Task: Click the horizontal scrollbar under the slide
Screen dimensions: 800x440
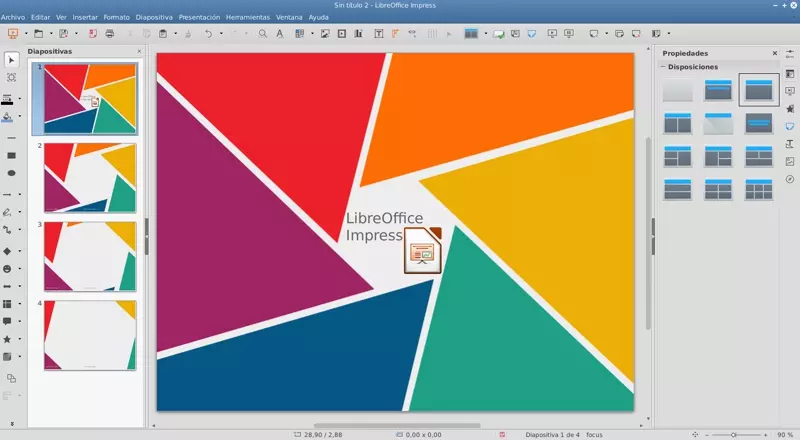Action: tap(397, 425)
